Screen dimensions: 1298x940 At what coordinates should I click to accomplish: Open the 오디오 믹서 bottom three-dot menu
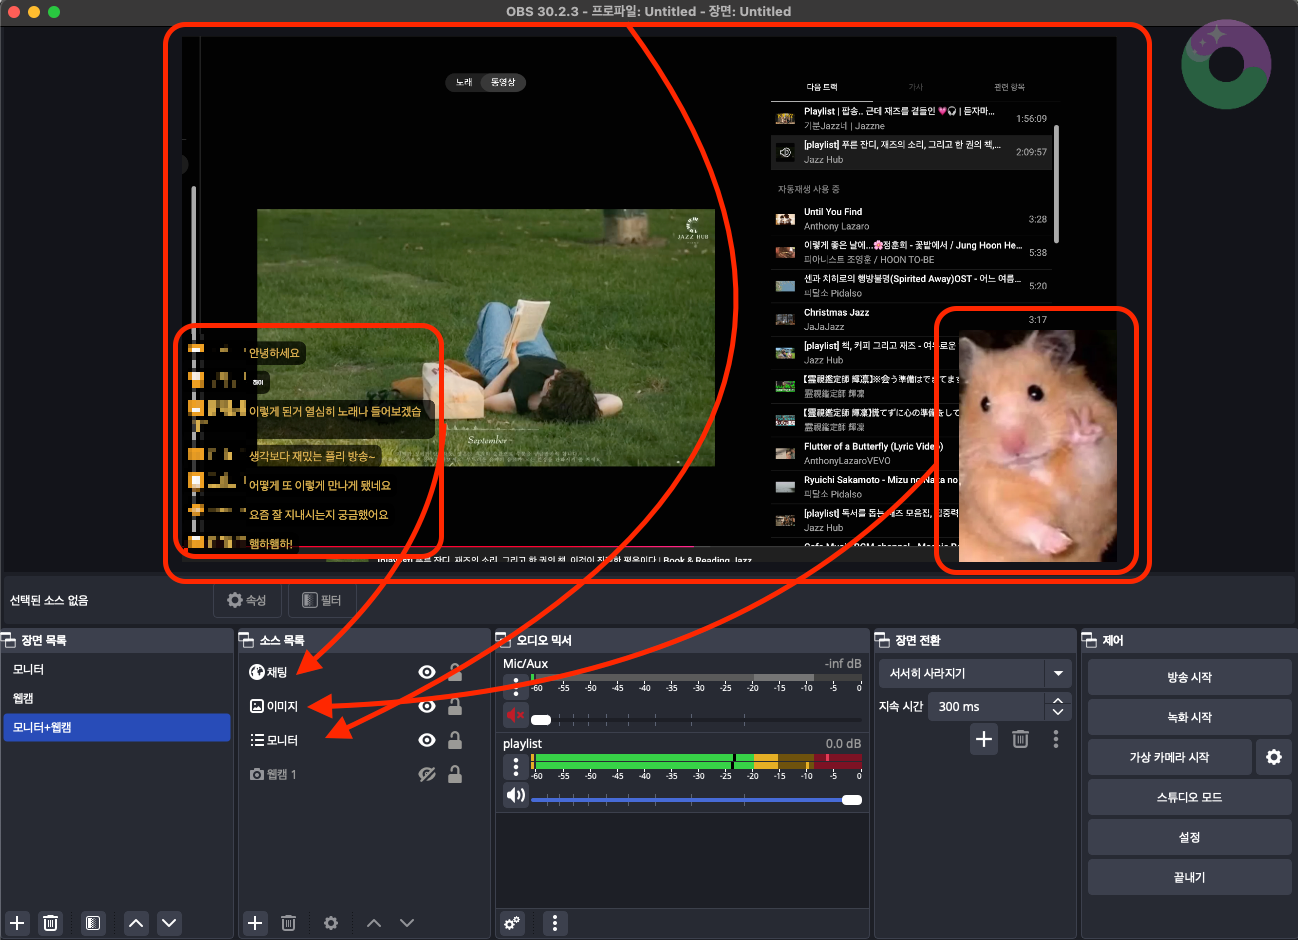click(555, 923)
